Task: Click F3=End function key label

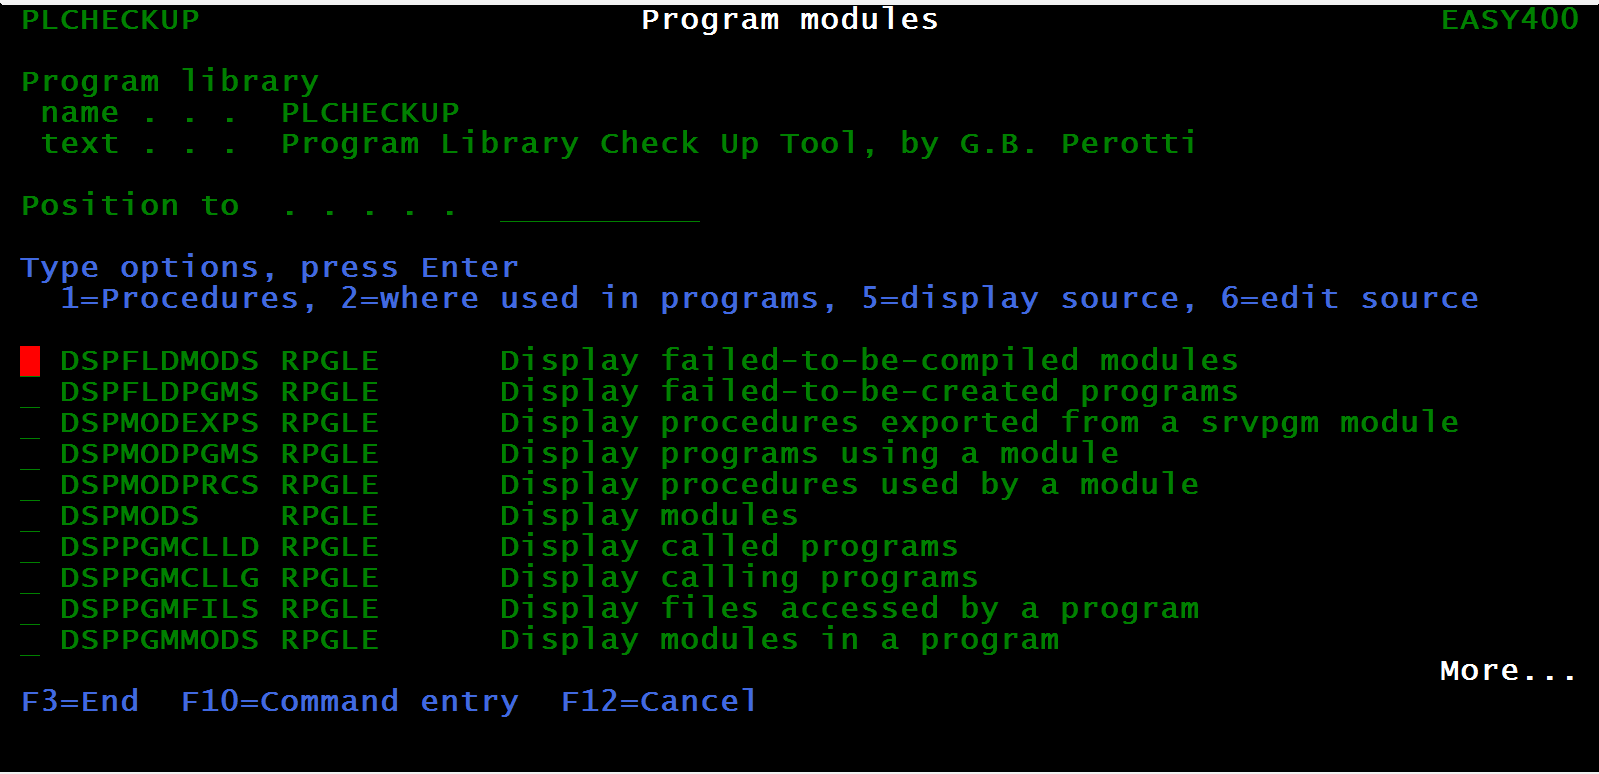Action: [80, 701]
